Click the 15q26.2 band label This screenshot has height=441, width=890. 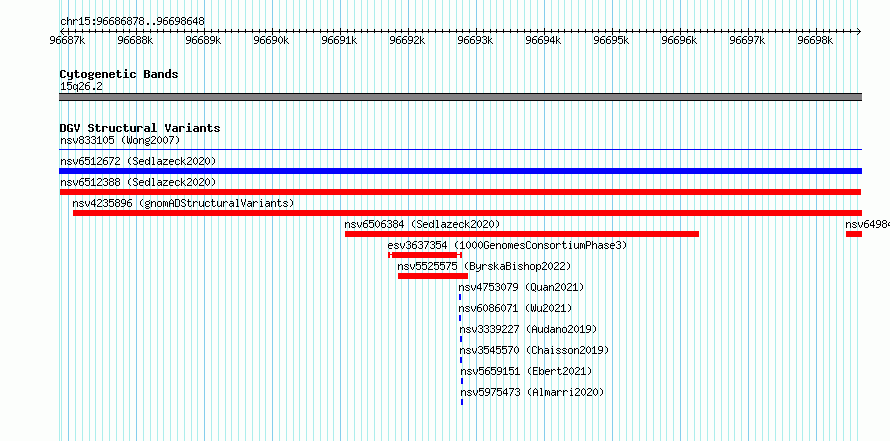tap(81, 87)
